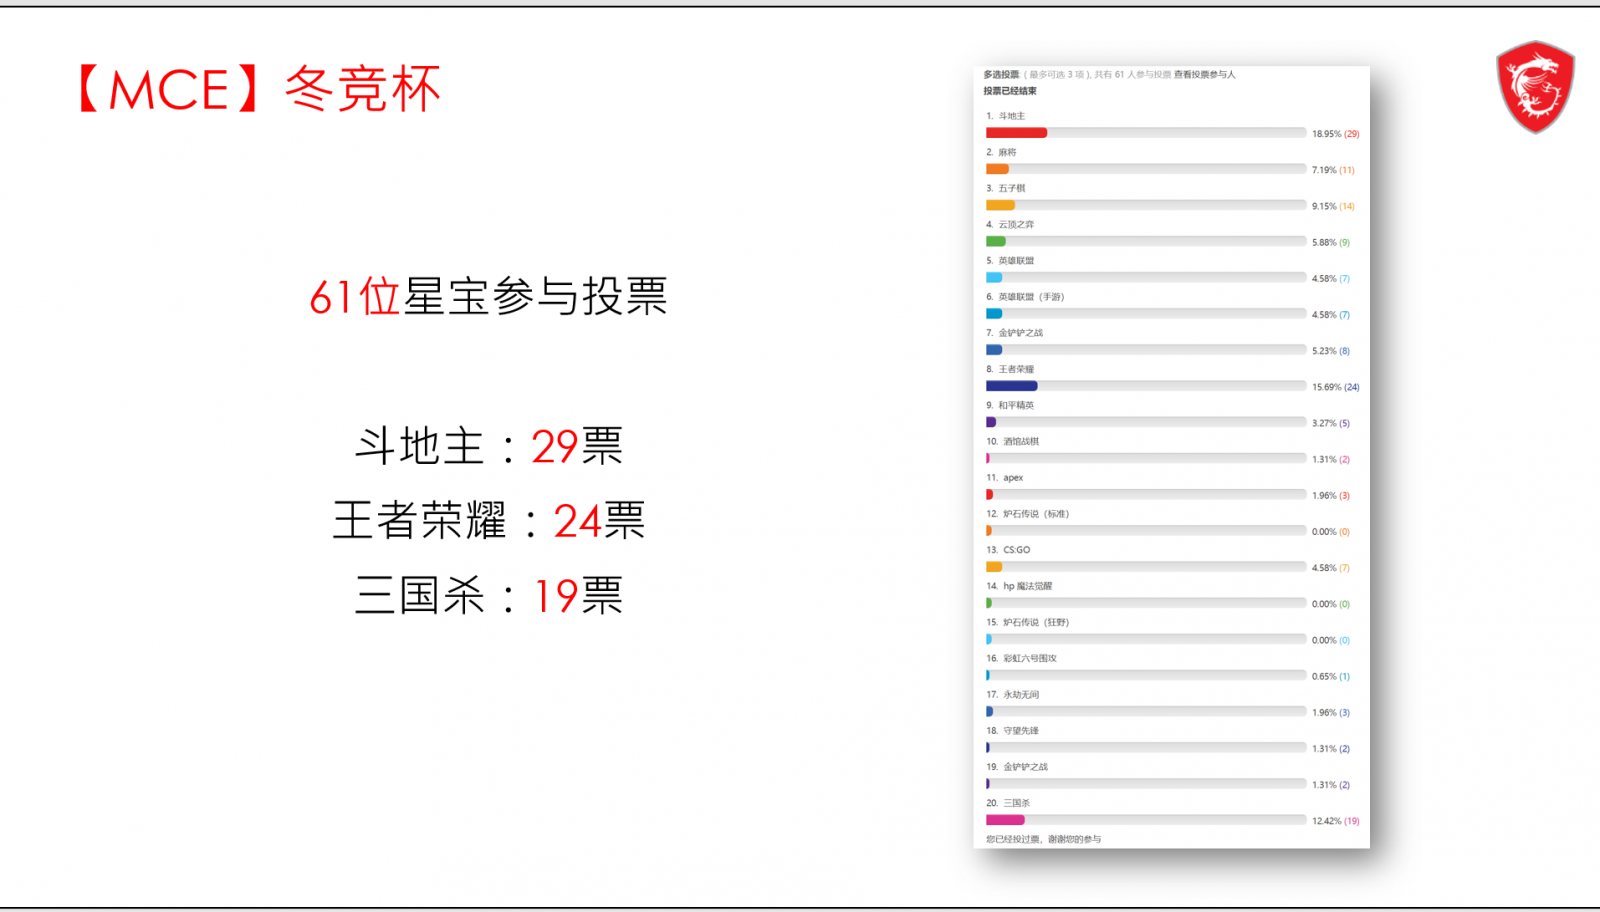
Task: Click poll option 6. 英雄联盟（手游） label
Action: click(x=1025, y=297)
